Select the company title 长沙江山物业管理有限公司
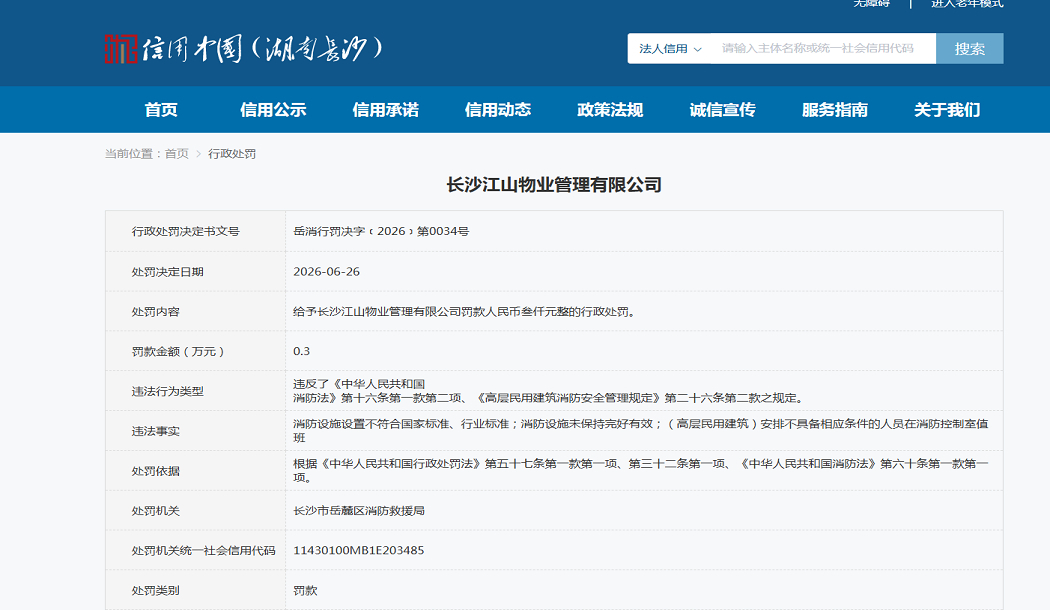This screenshot has width=1050, height=610. pos(554,185)
